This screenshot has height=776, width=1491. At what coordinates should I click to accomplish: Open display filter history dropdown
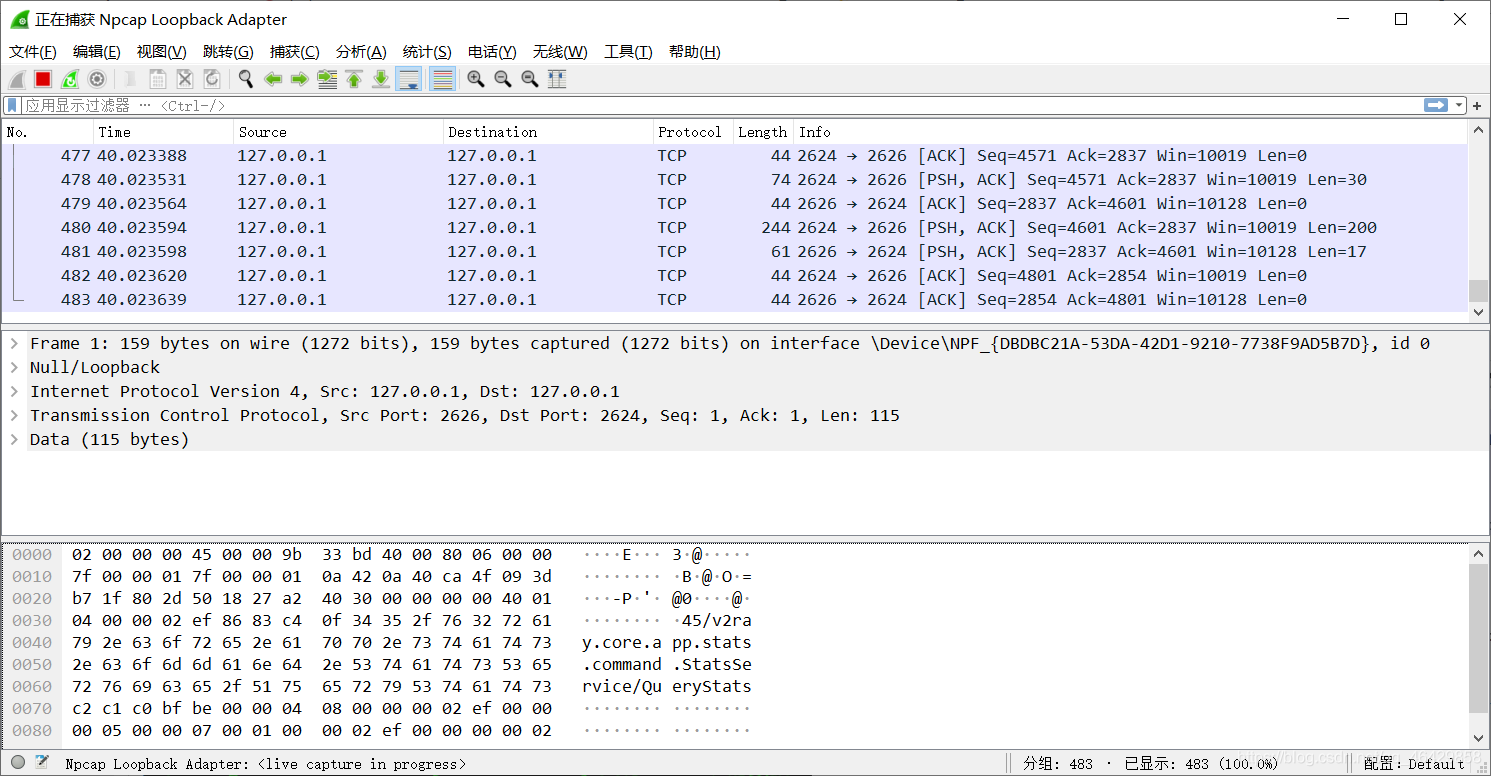pyautogui.click(x=1460, y=105)
